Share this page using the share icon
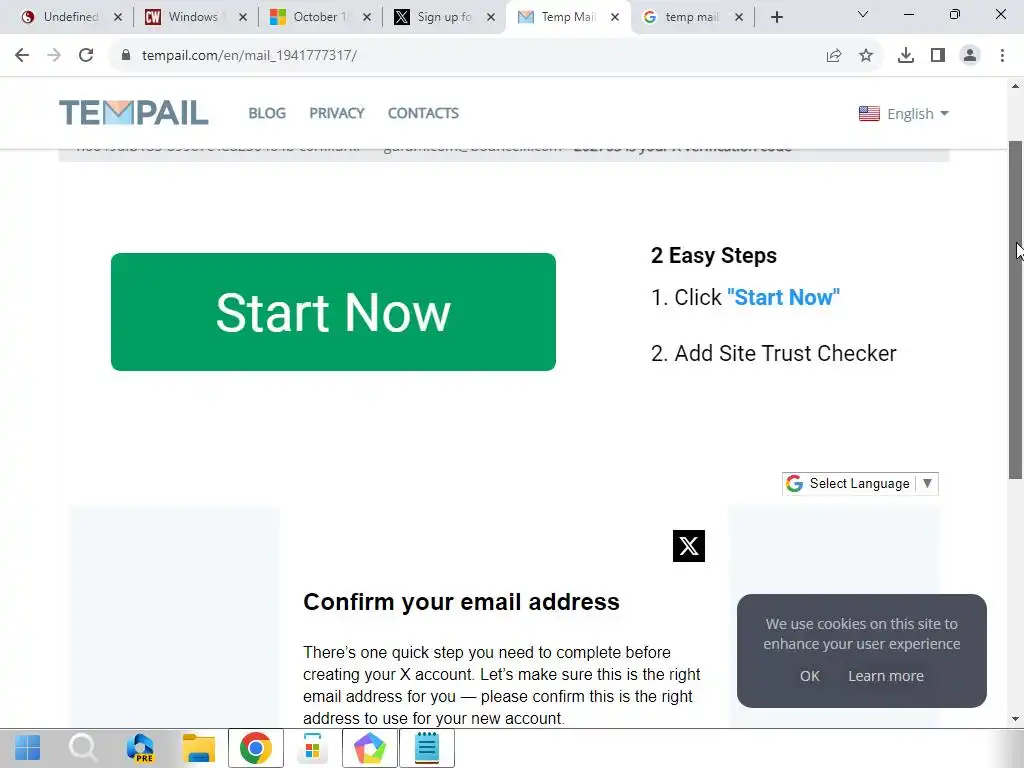The image size is (1024, 768). [834, 56]
